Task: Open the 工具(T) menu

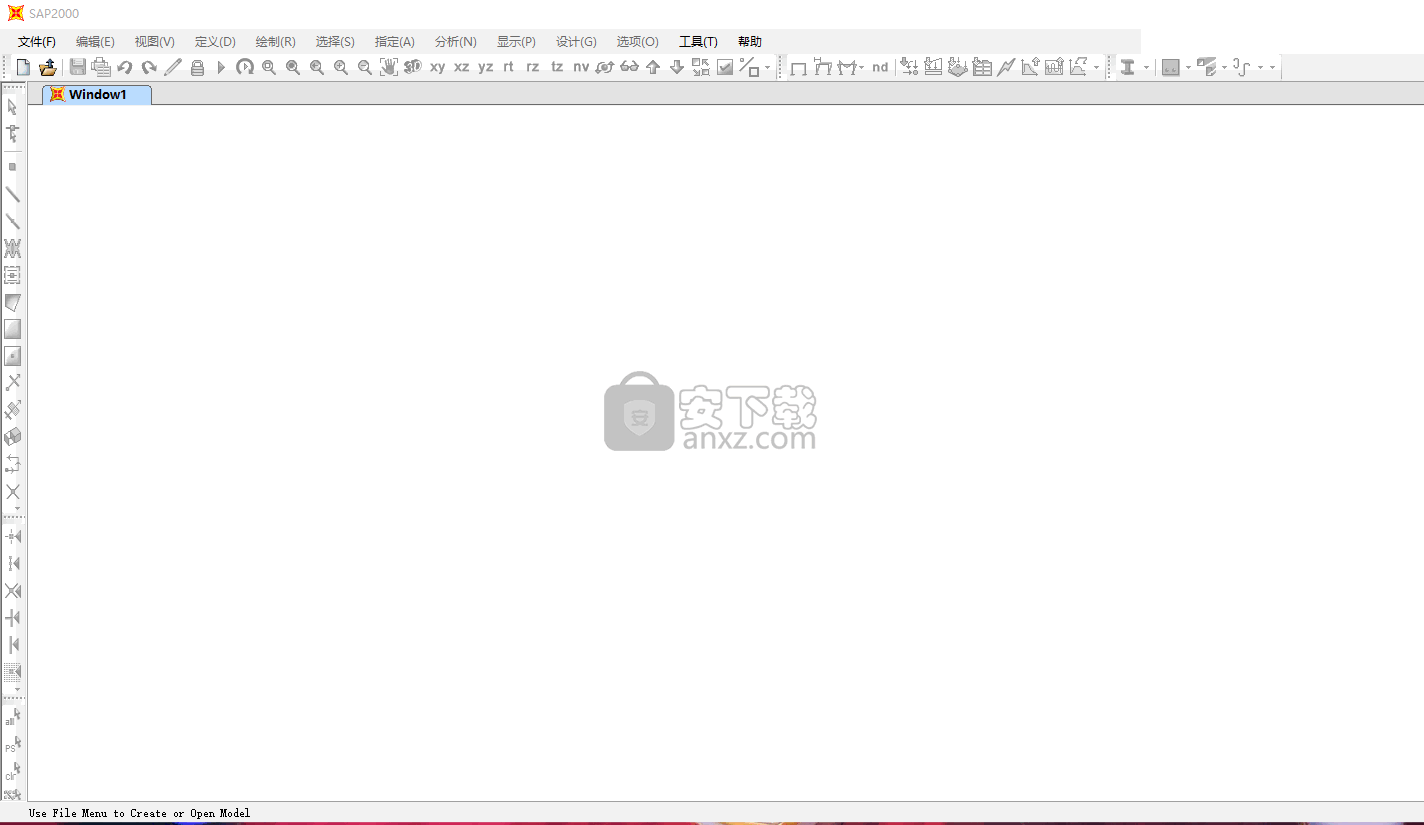Action: pyautogui.click(x=698, y=41)
